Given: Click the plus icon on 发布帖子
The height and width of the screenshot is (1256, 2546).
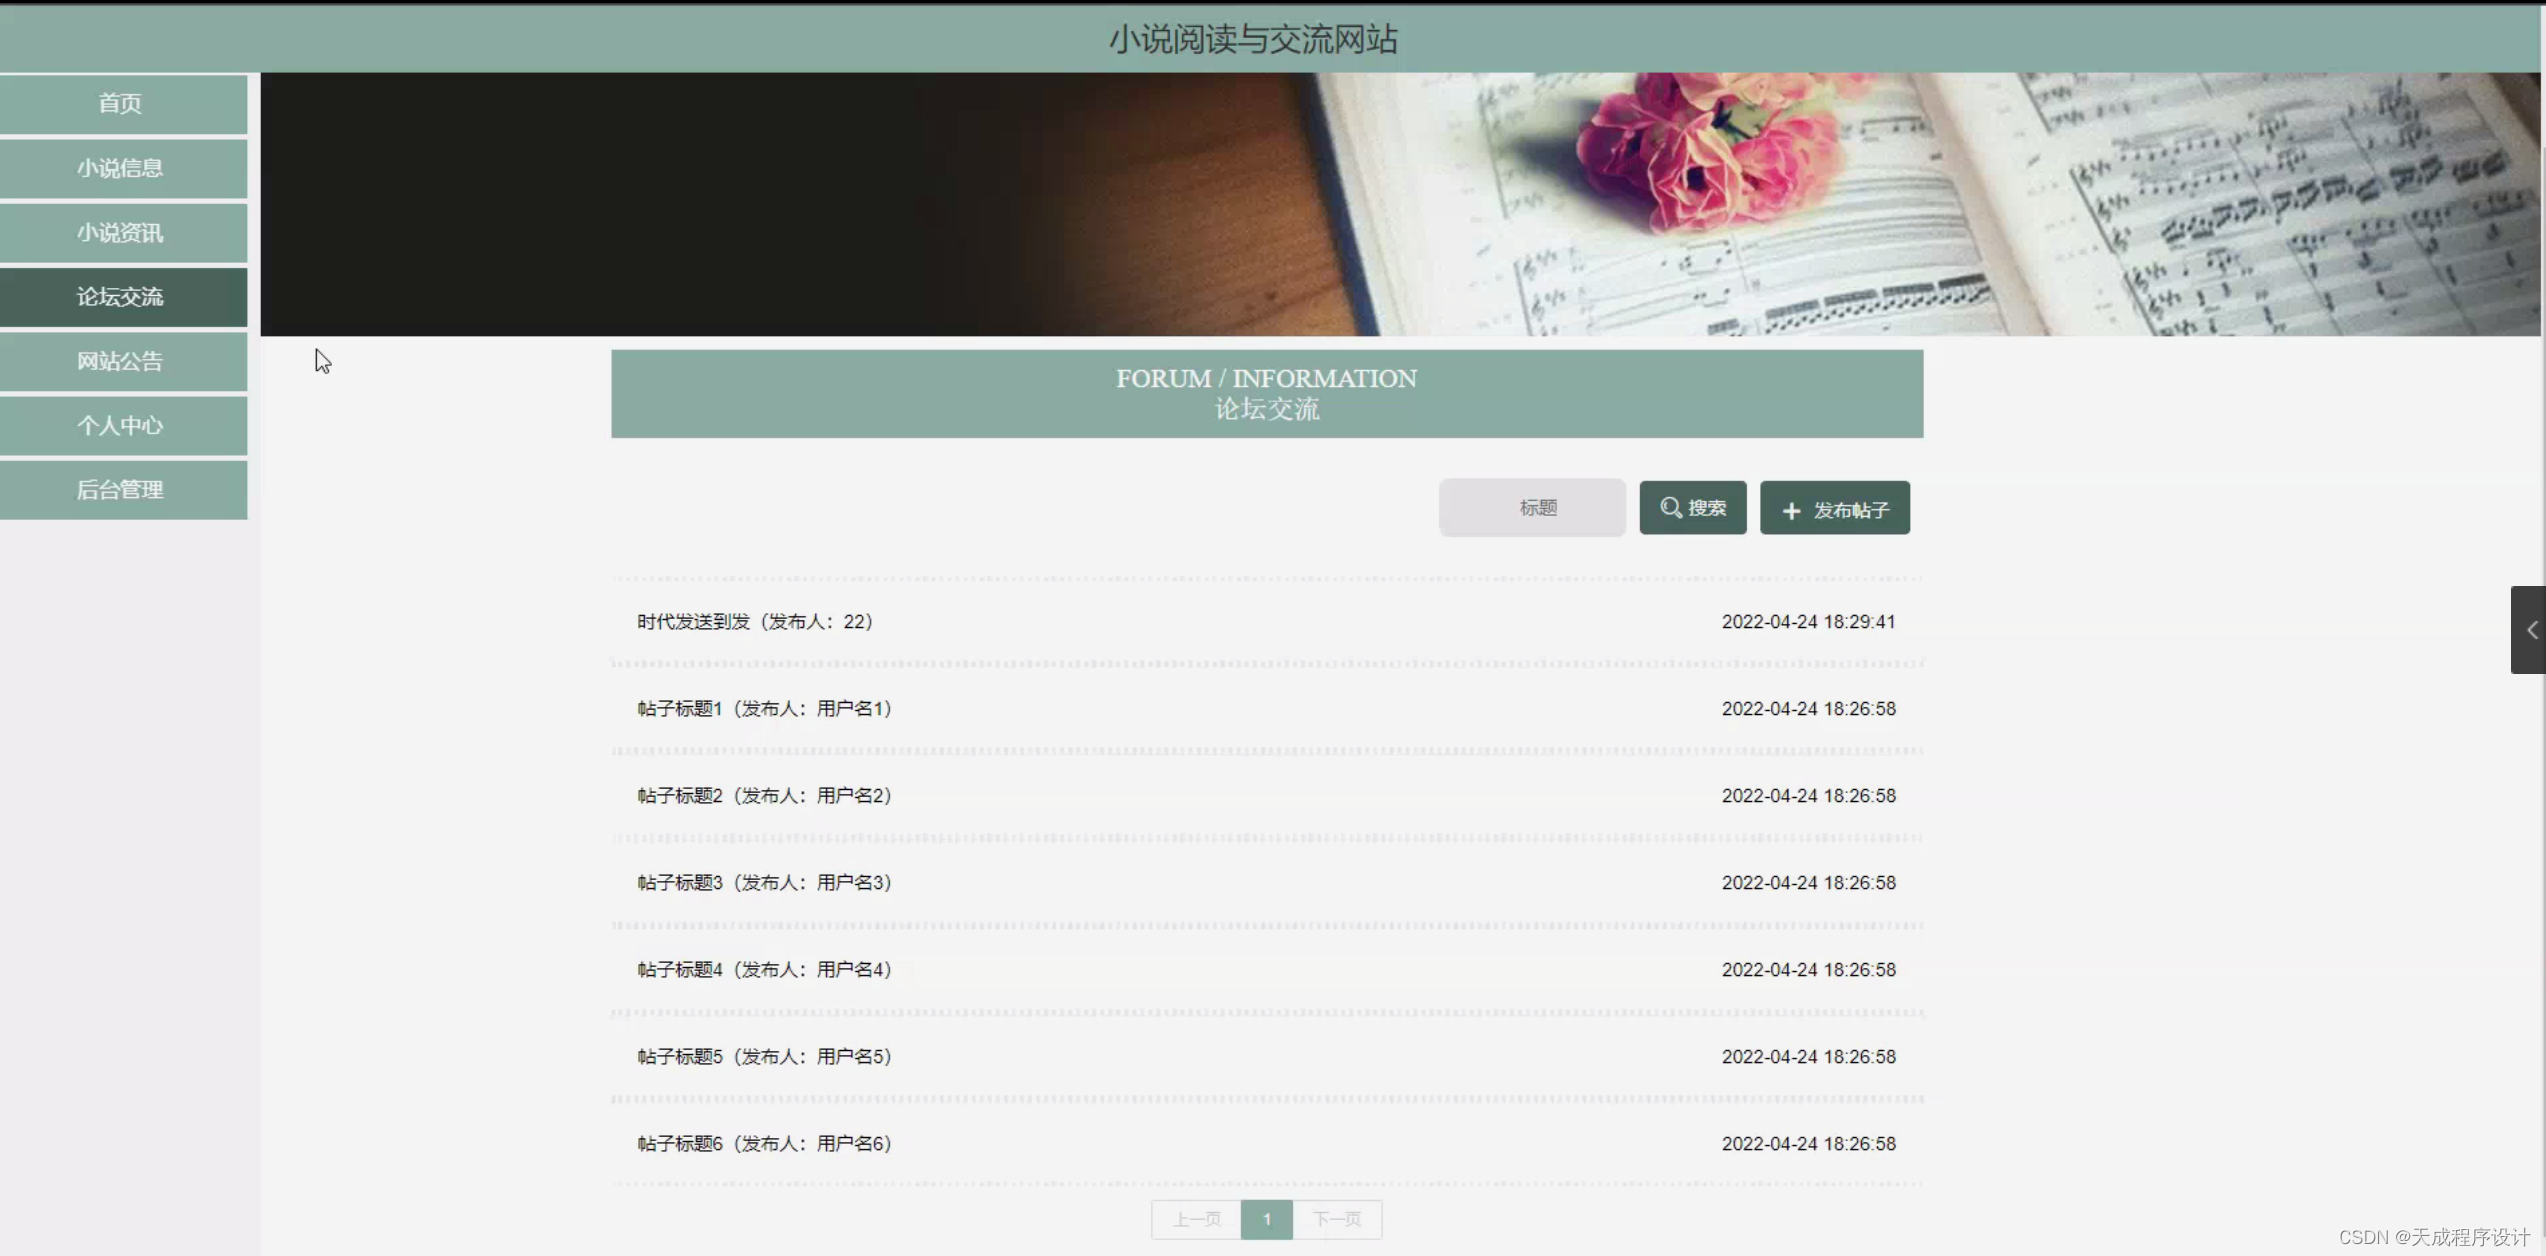Looking at the screenshot, I should click(x=1791, y=511).
